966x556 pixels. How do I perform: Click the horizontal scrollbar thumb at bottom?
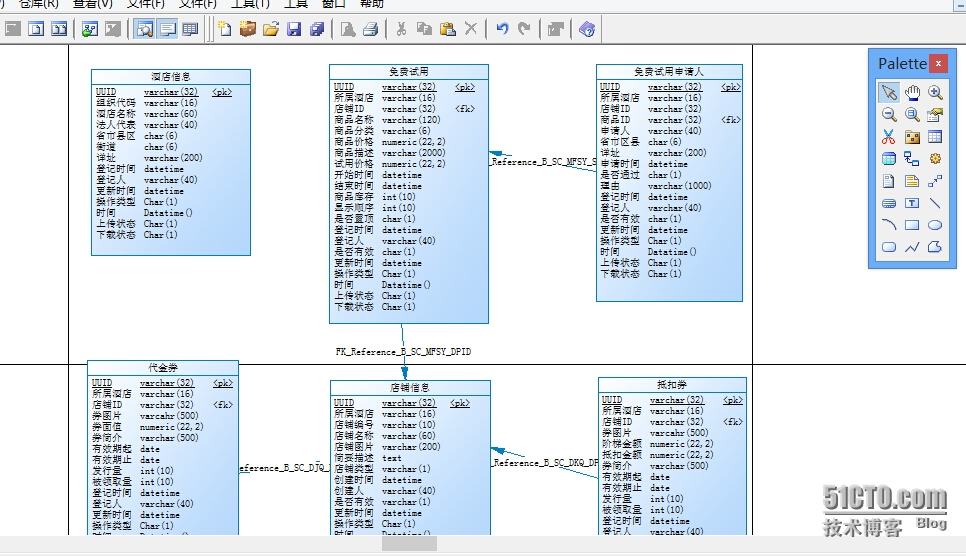pyautogui.click(x=409, y=543)
